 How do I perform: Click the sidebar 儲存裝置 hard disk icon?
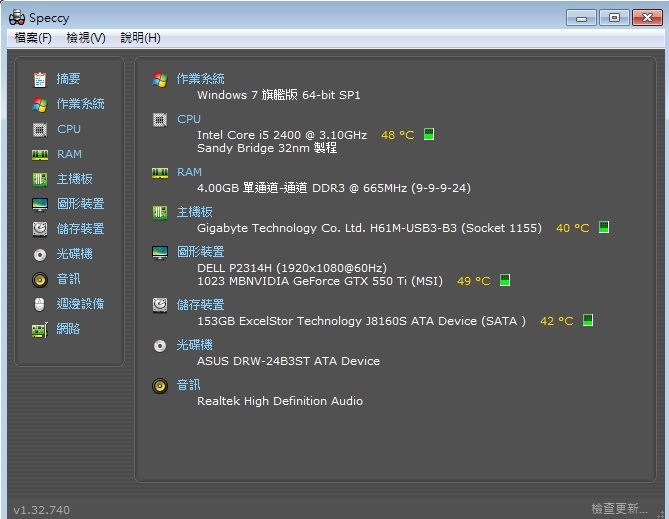[40, 229]
